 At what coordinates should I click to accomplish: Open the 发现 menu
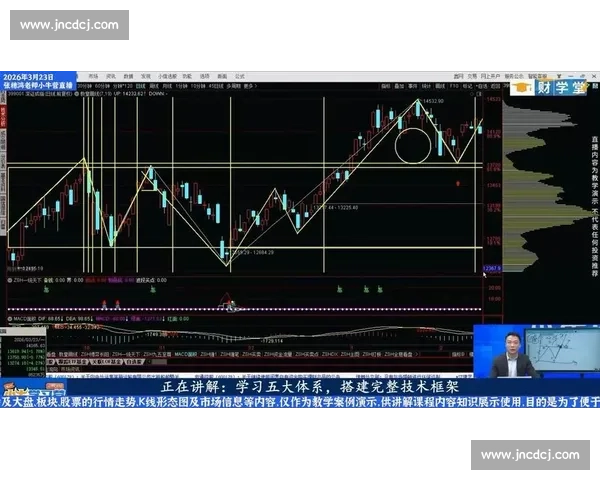(146, 77)
